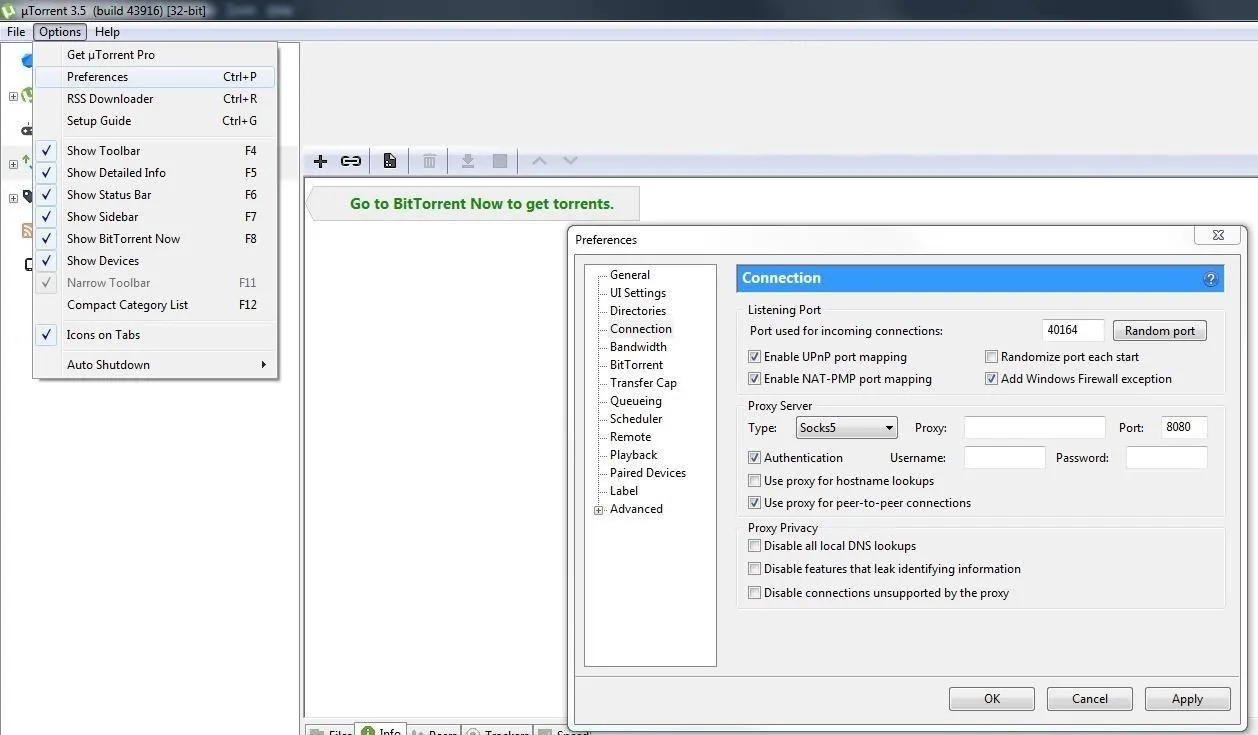Toggle Show BitTorrent Now menu item

(x=155, y=239)
